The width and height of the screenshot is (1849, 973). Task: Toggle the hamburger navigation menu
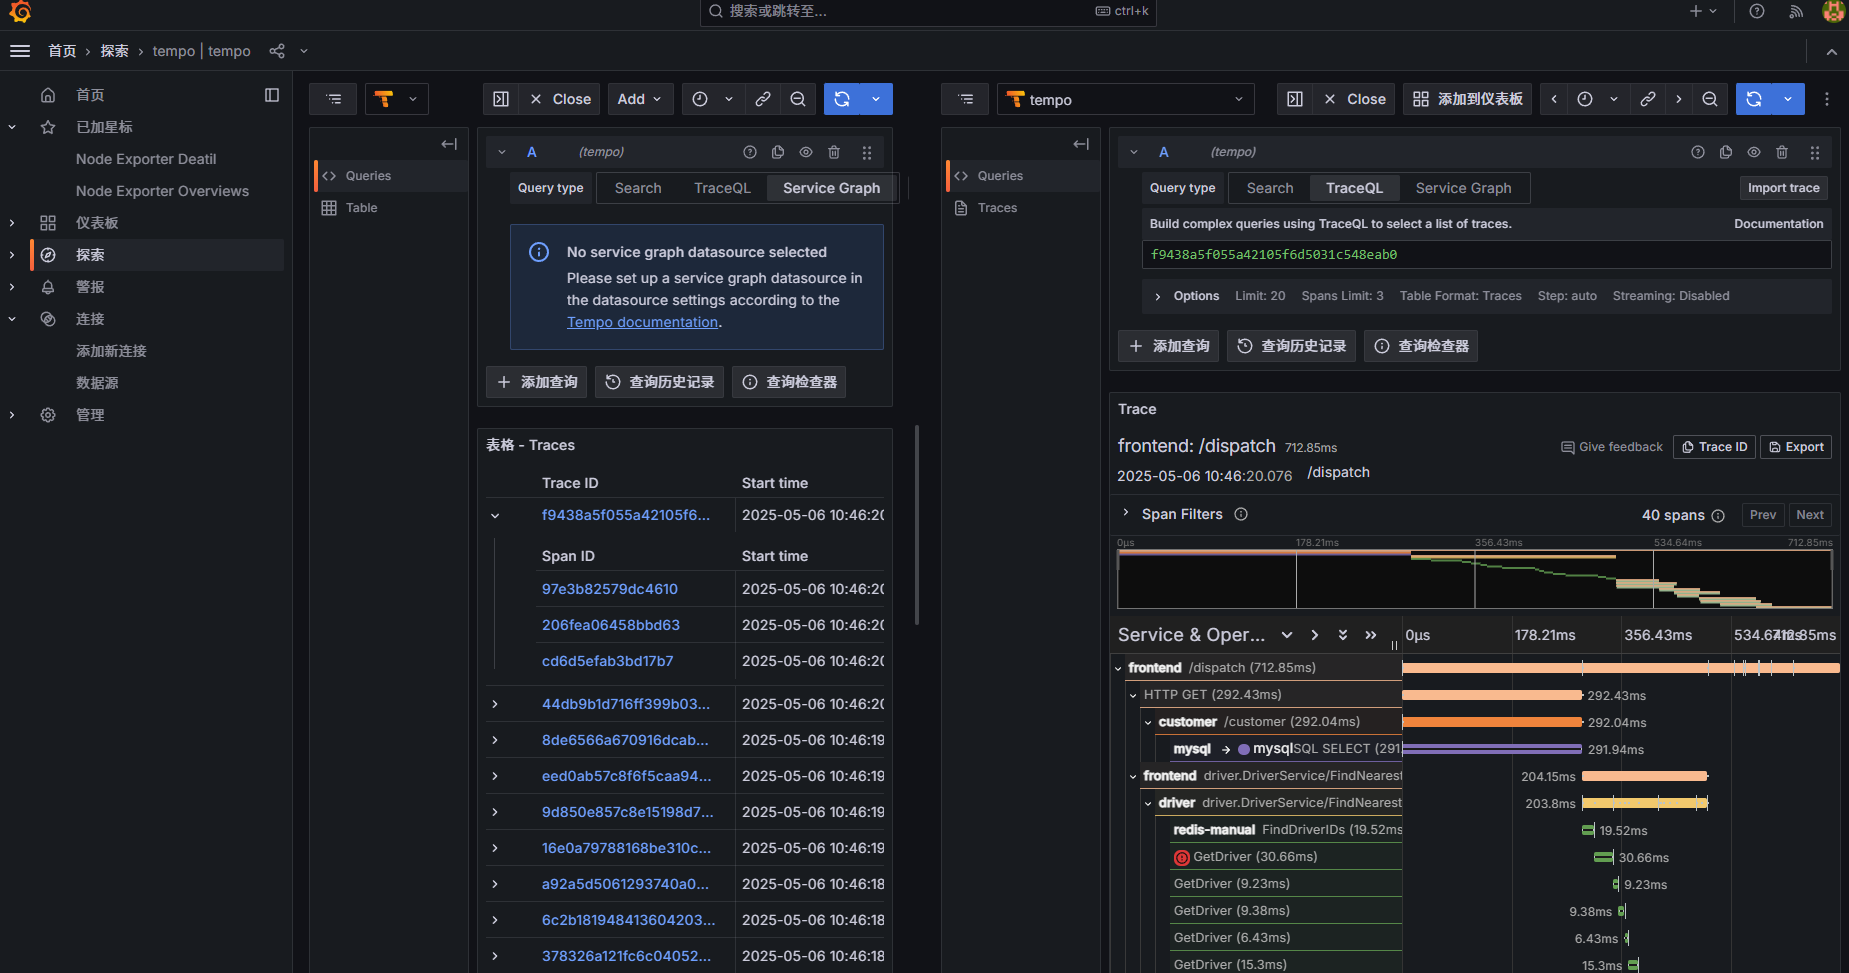tap(20, 51)
